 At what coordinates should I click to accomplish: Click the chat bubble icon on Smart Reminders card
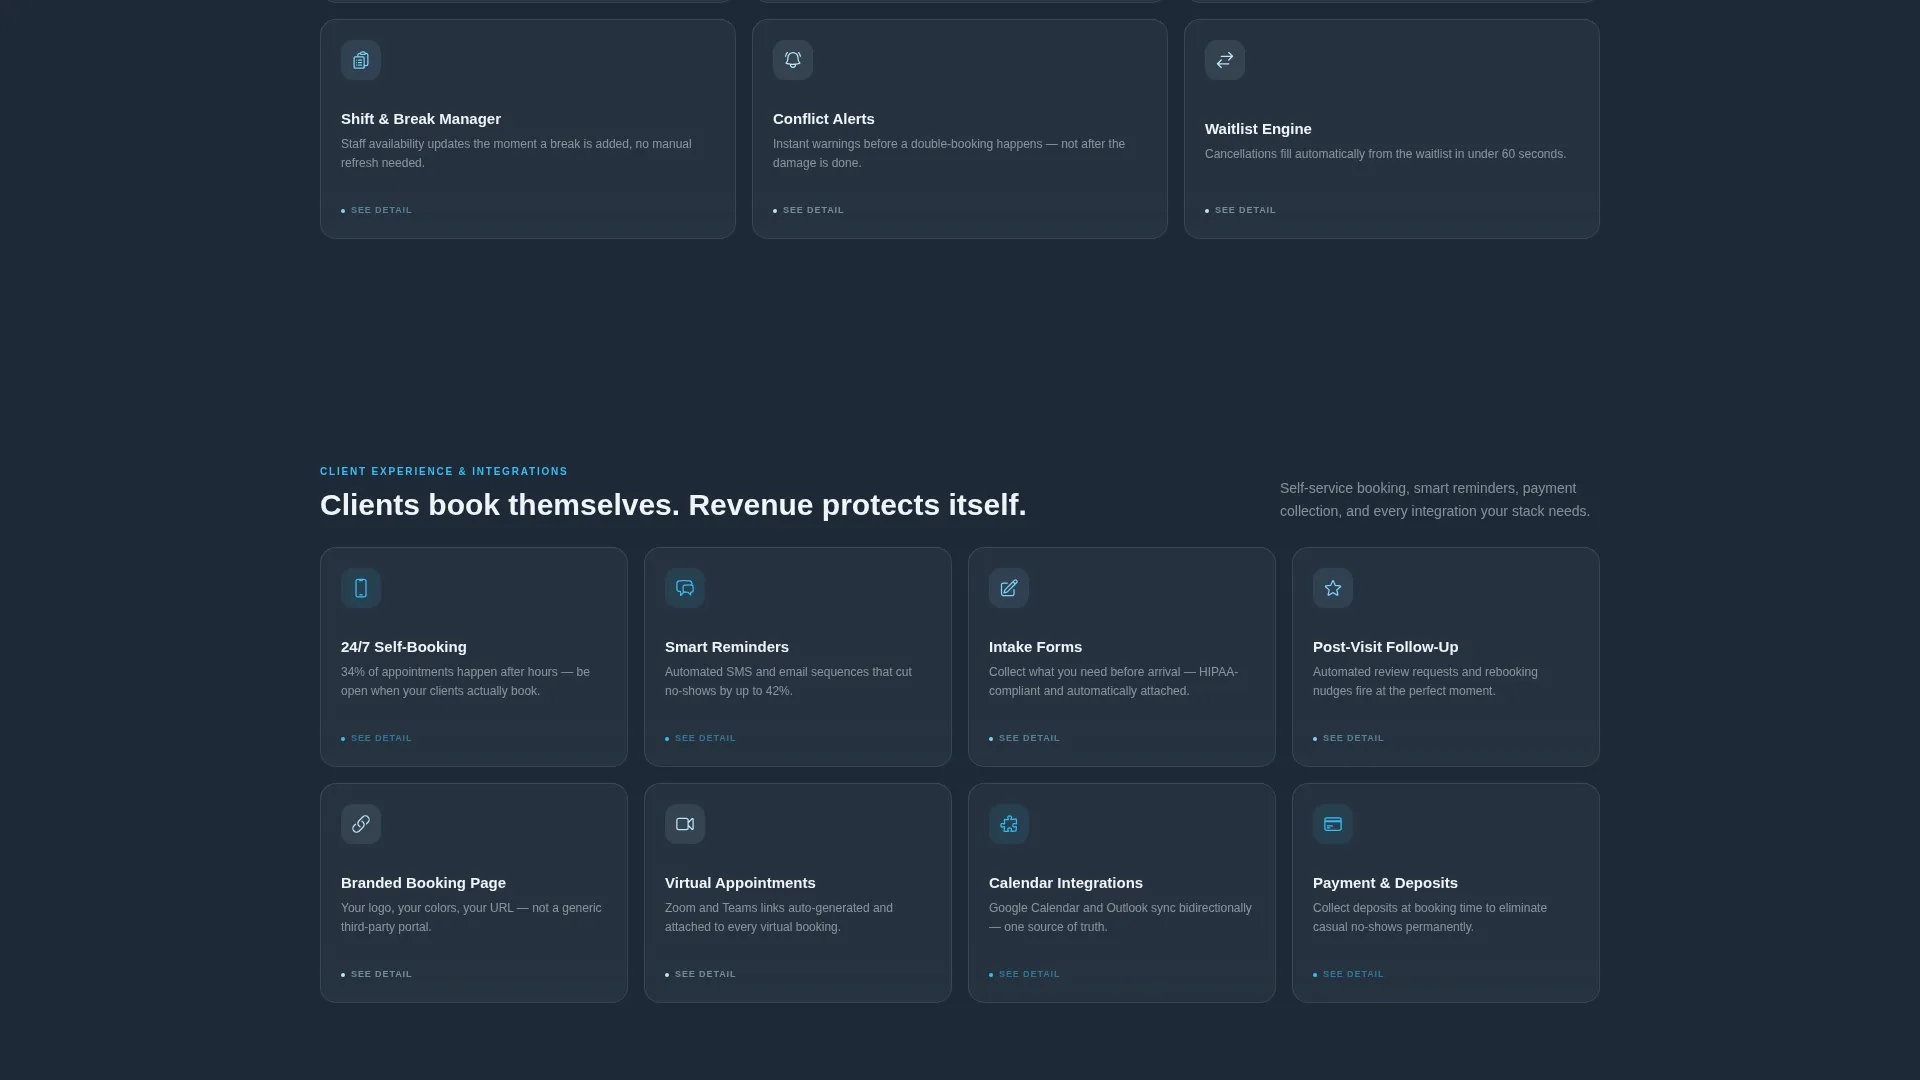click(x=685, y=588)
